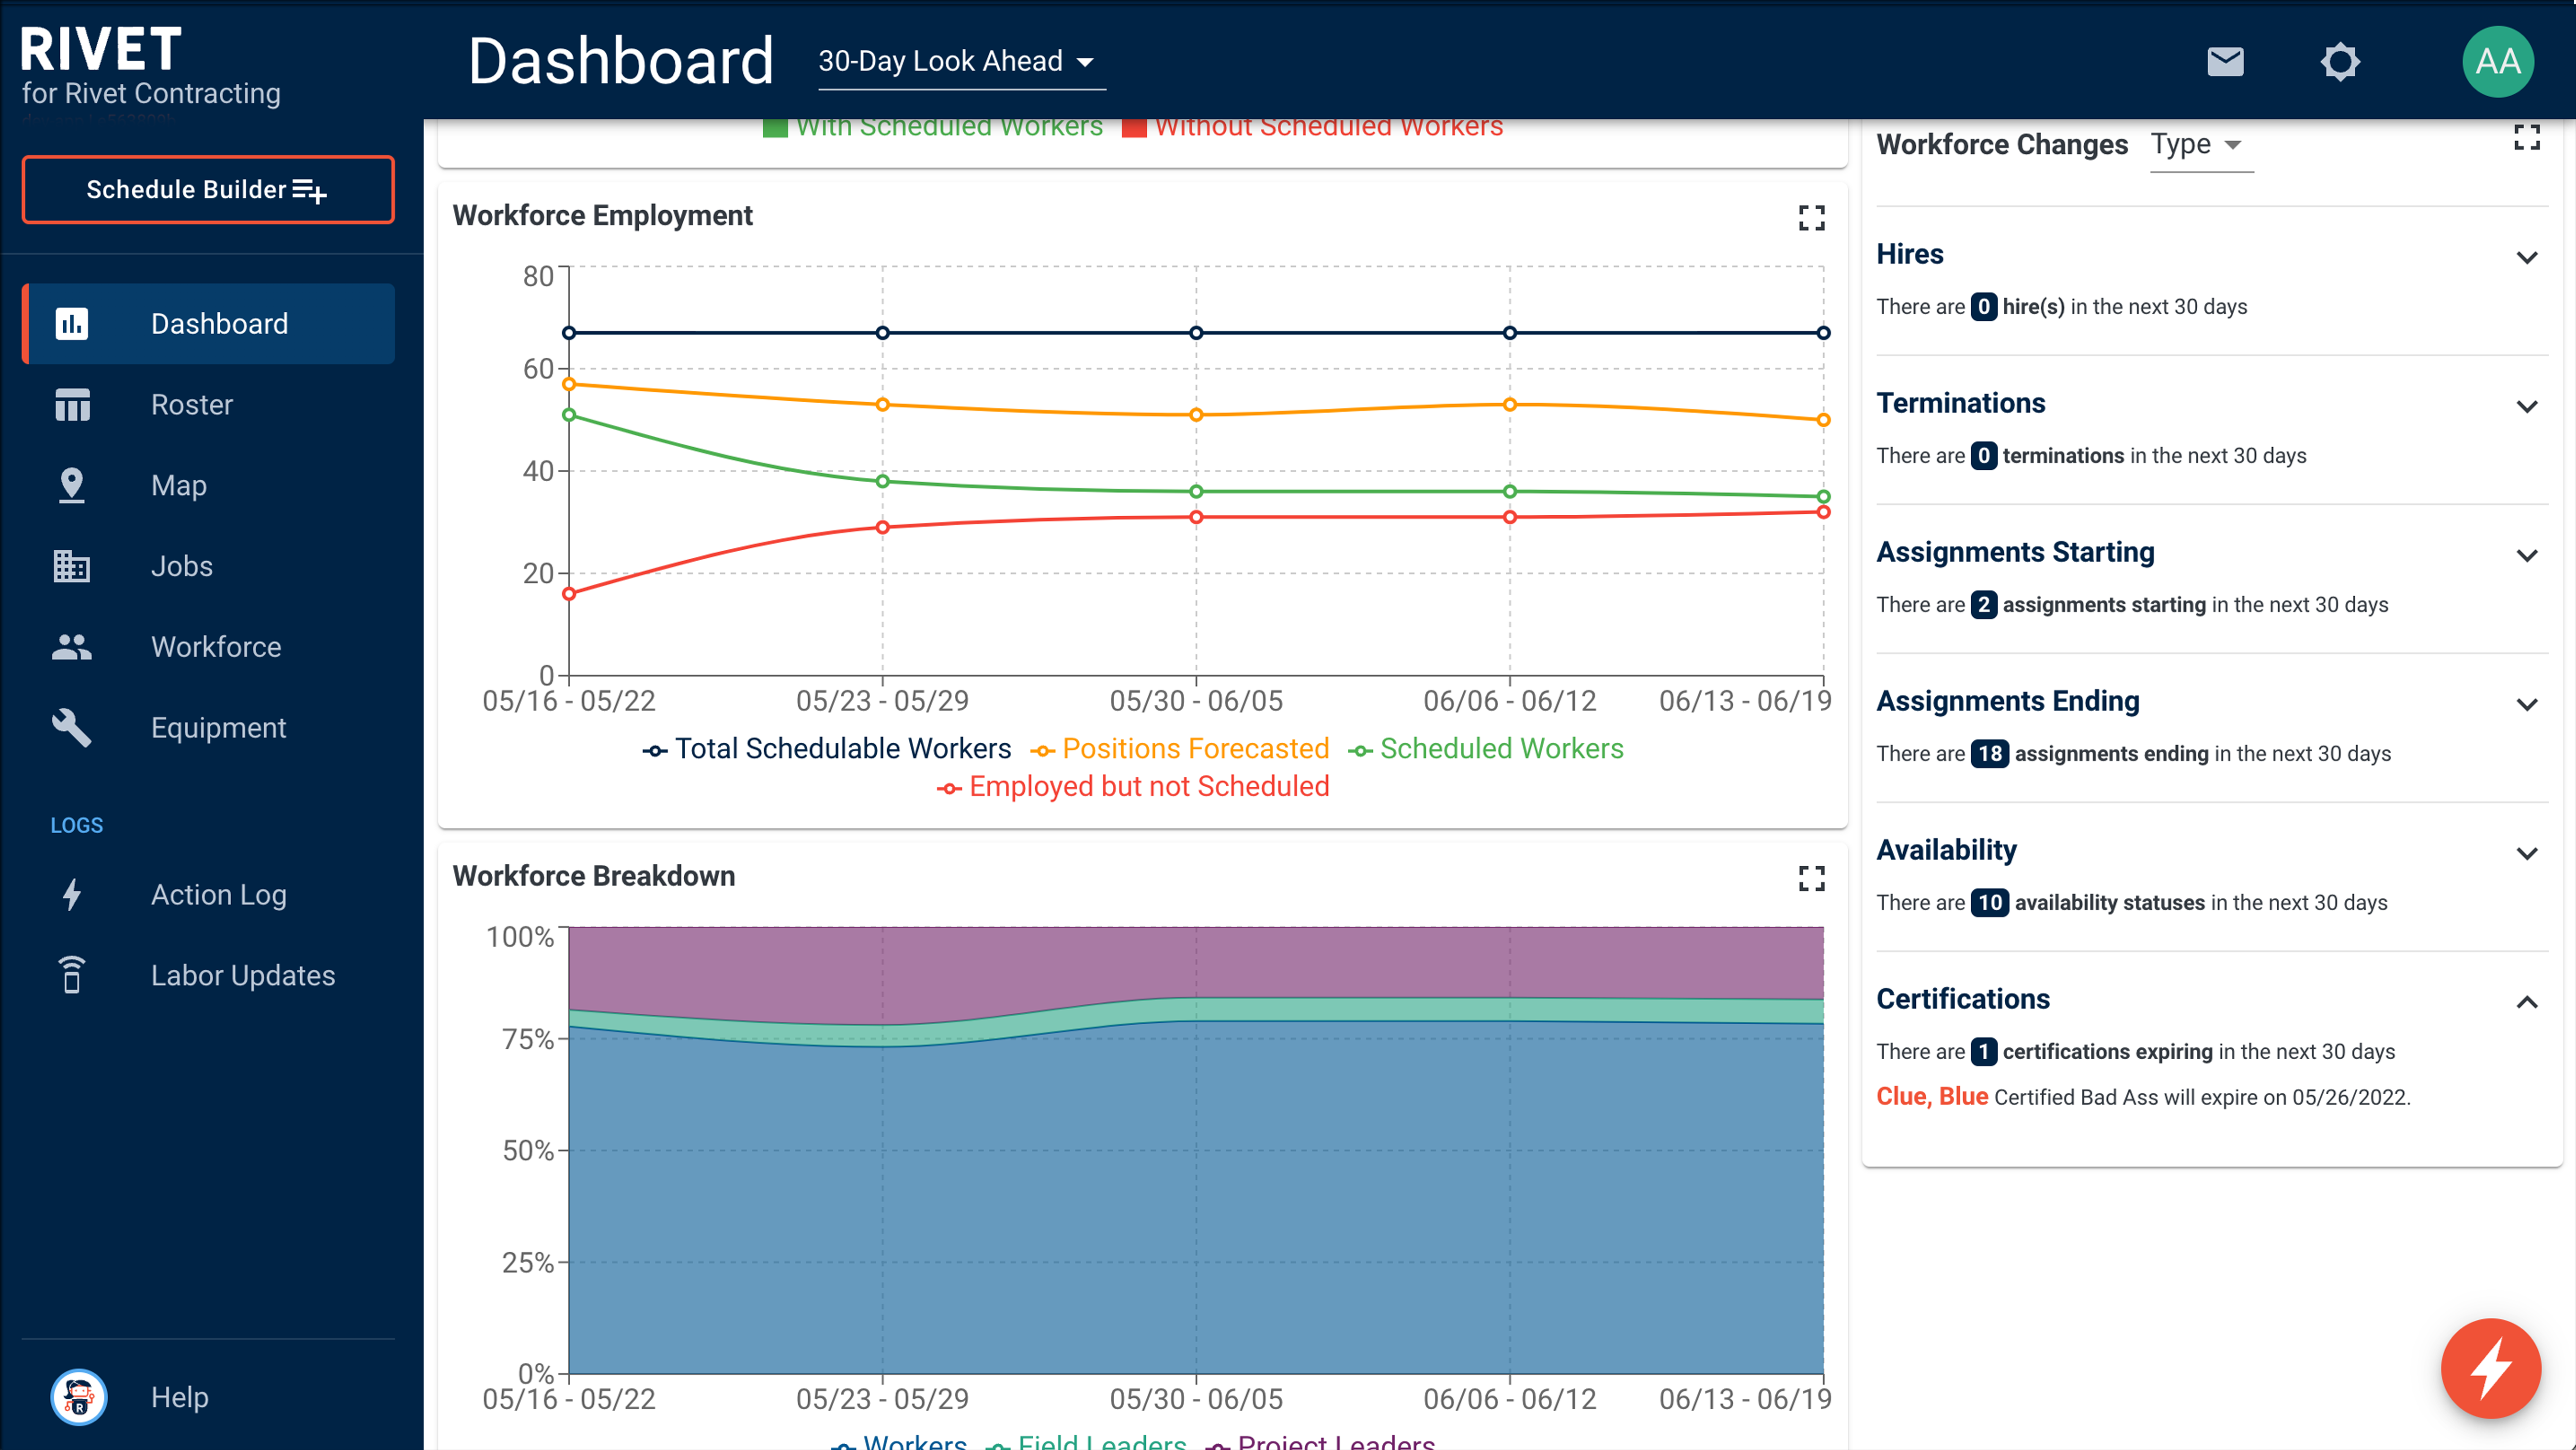Go to Dashboard in sidebar
Viewport: 2576px width, 1450px height.
[x=208, y=324]
